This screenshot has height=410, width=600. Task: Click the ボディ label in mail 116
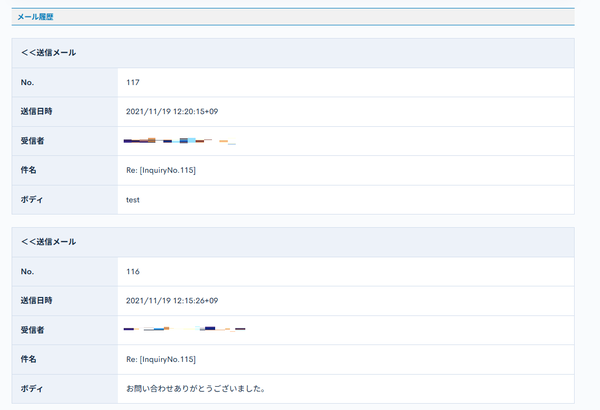[x=32, y=389]
